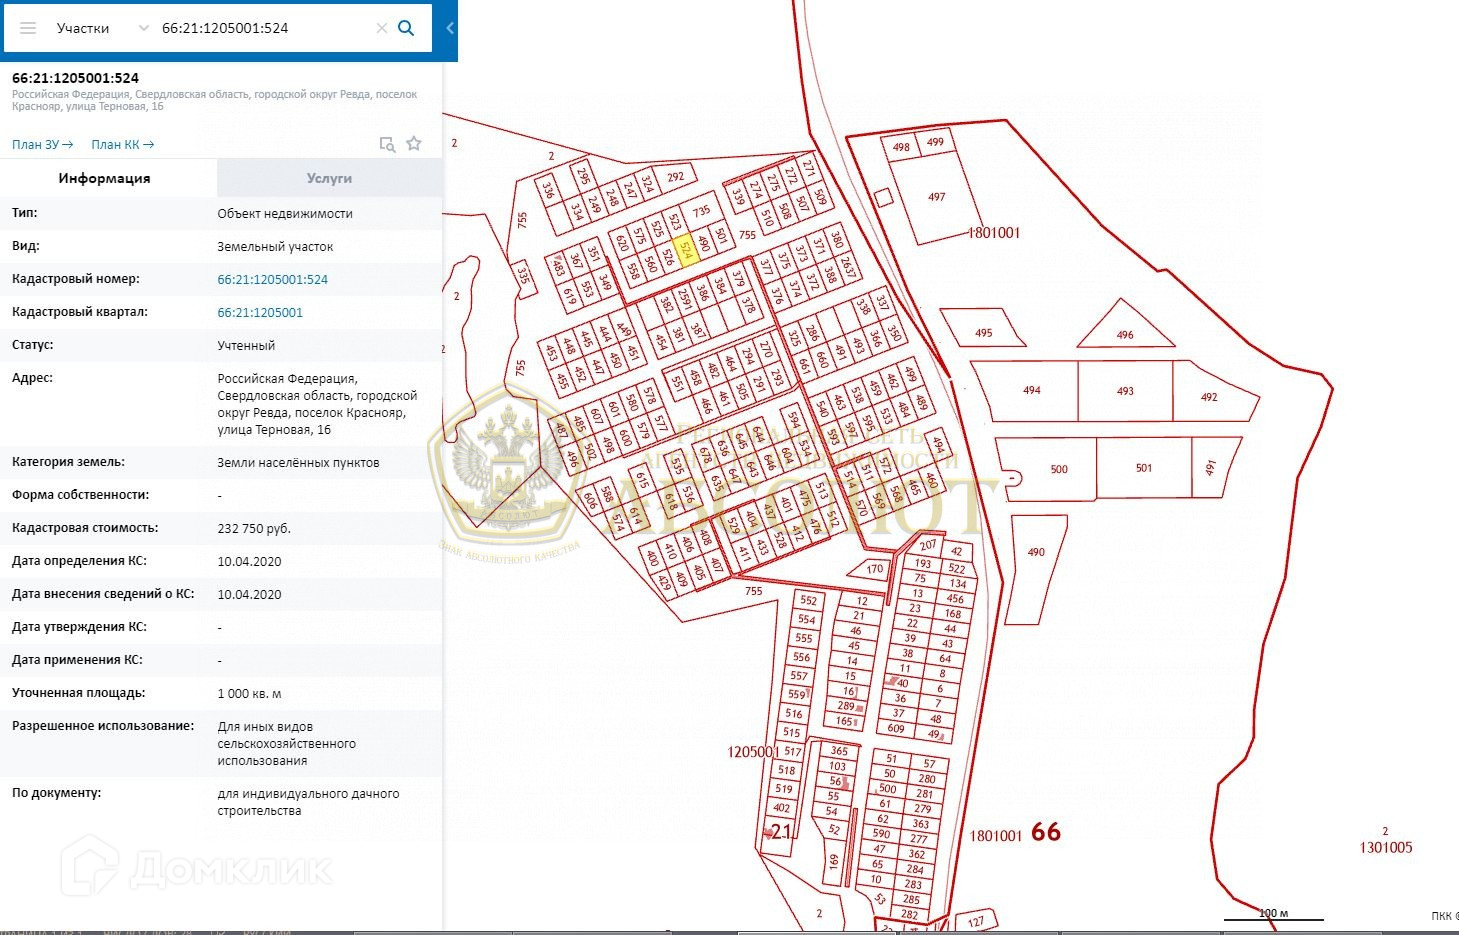This screenshot has height=935, width=1459.
Task: Select the value 'Земли населённых пунктов'
Action: [298, 463]
